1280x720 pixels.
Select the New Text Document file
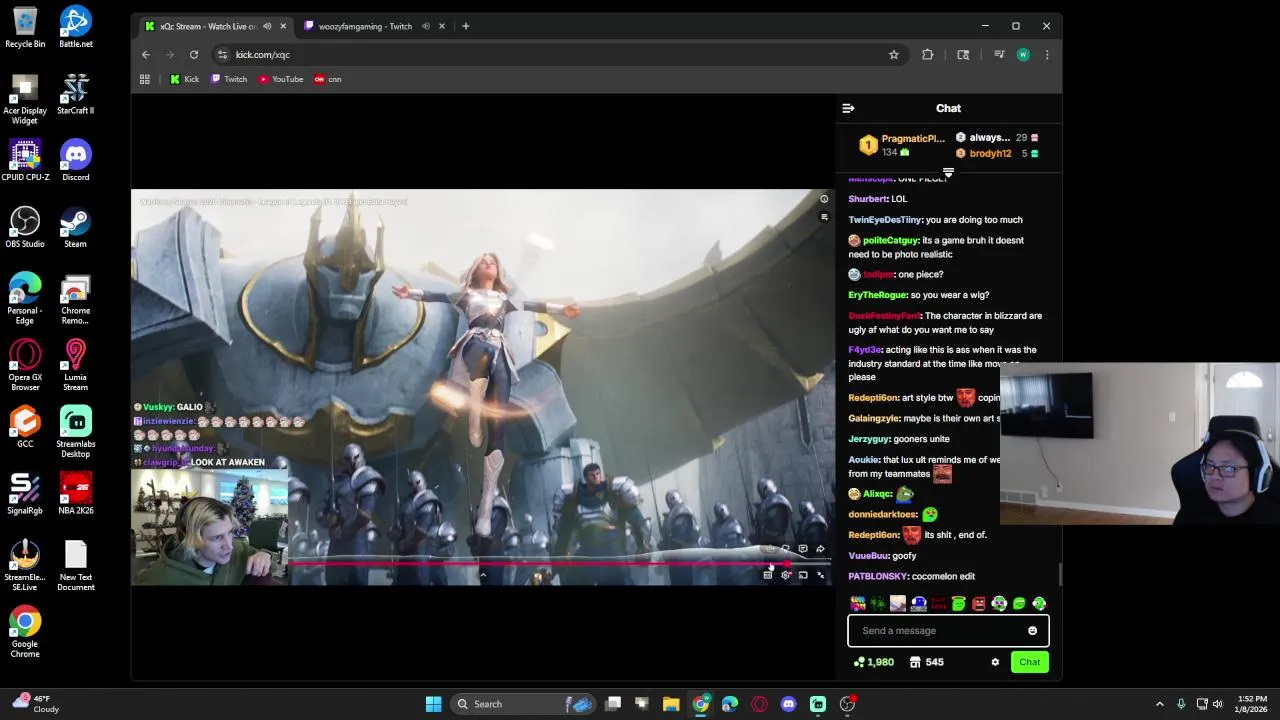pos(75,566)
